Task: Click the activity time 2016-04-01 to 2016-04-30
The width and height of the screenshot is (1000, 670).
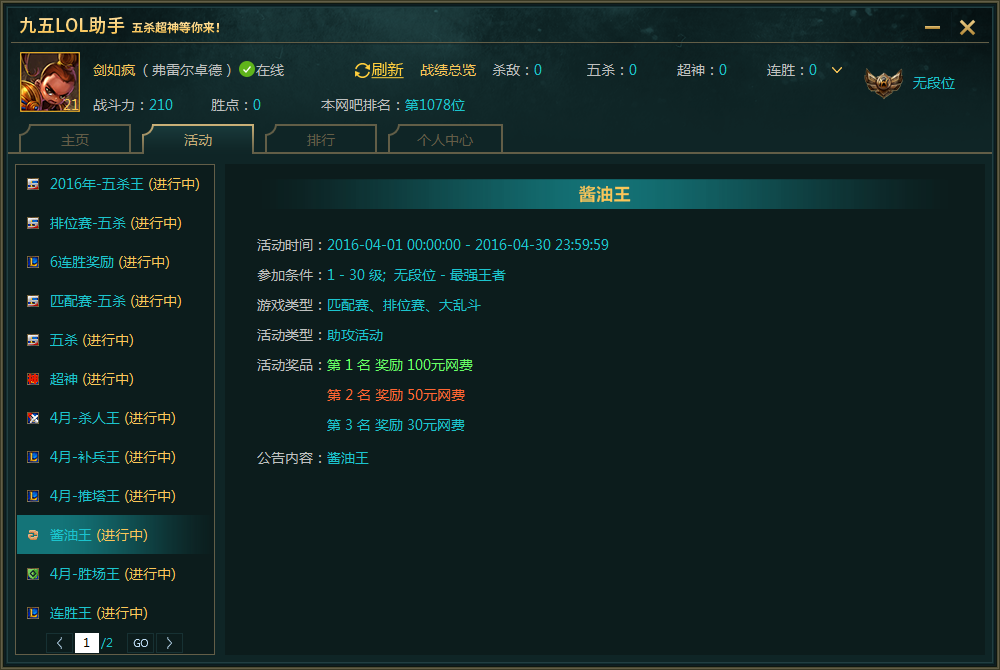Action: 467,245
